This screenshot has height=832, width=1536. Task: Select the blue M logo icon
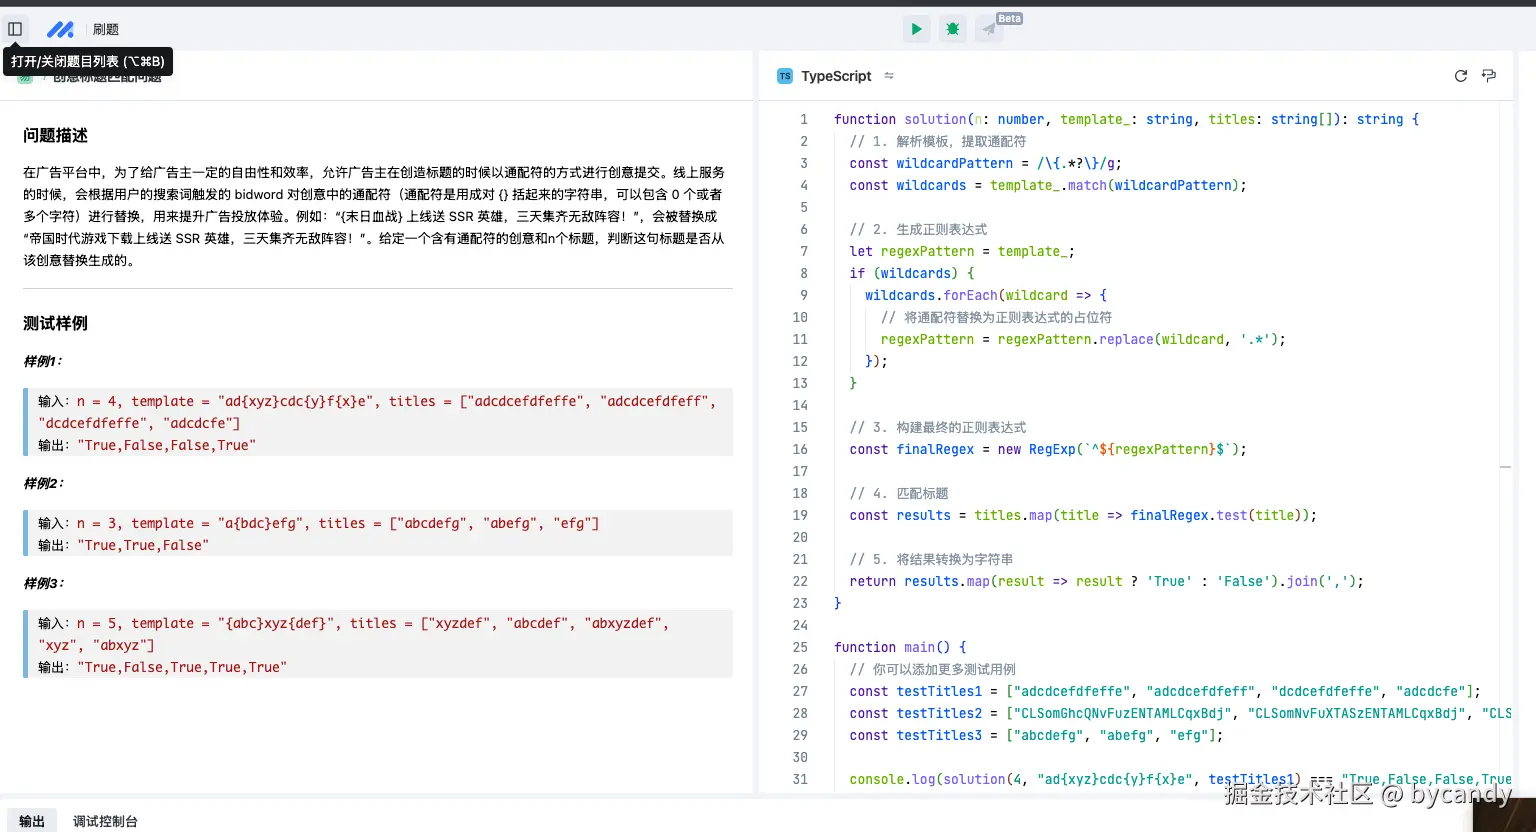pos(61,28)
